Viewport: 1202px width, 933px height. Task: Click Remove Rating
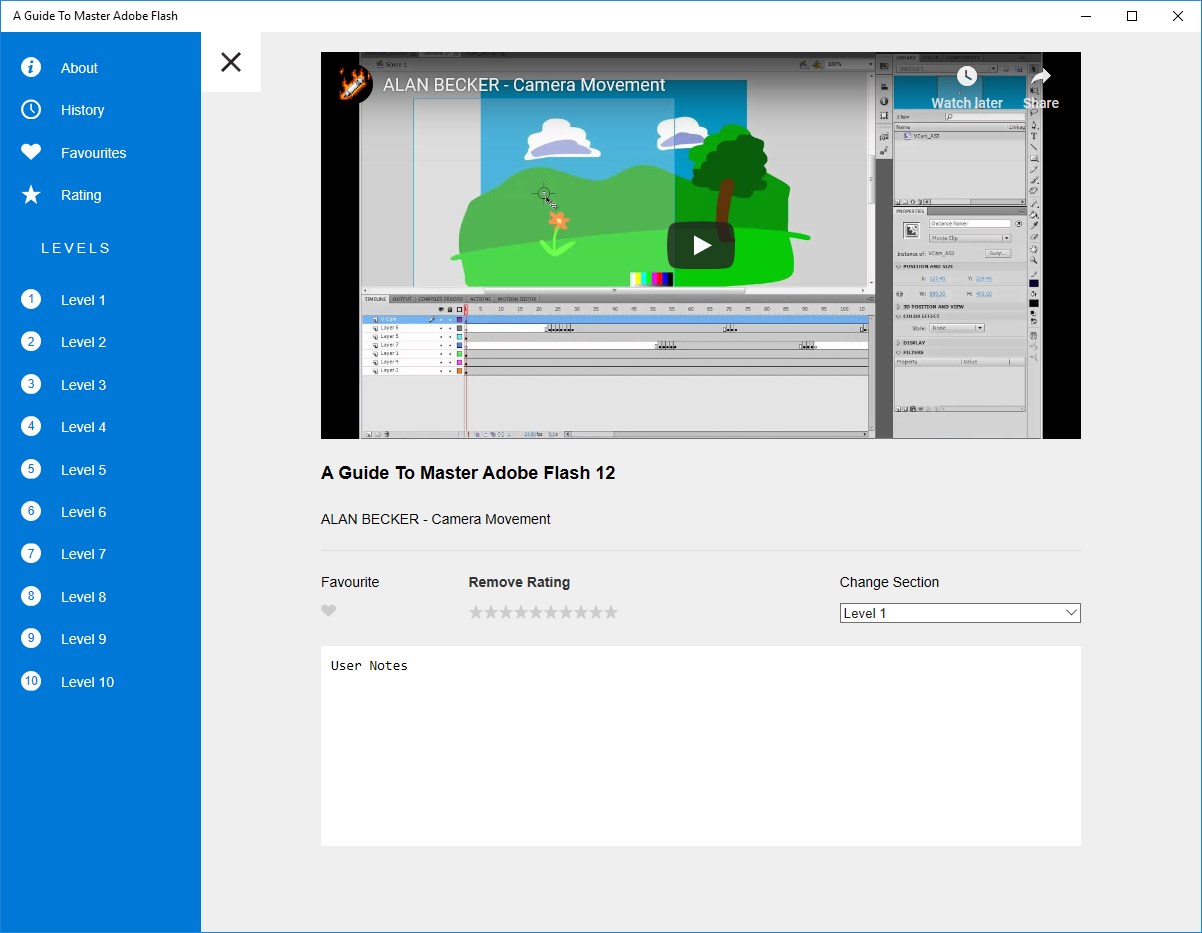point(519,582)
